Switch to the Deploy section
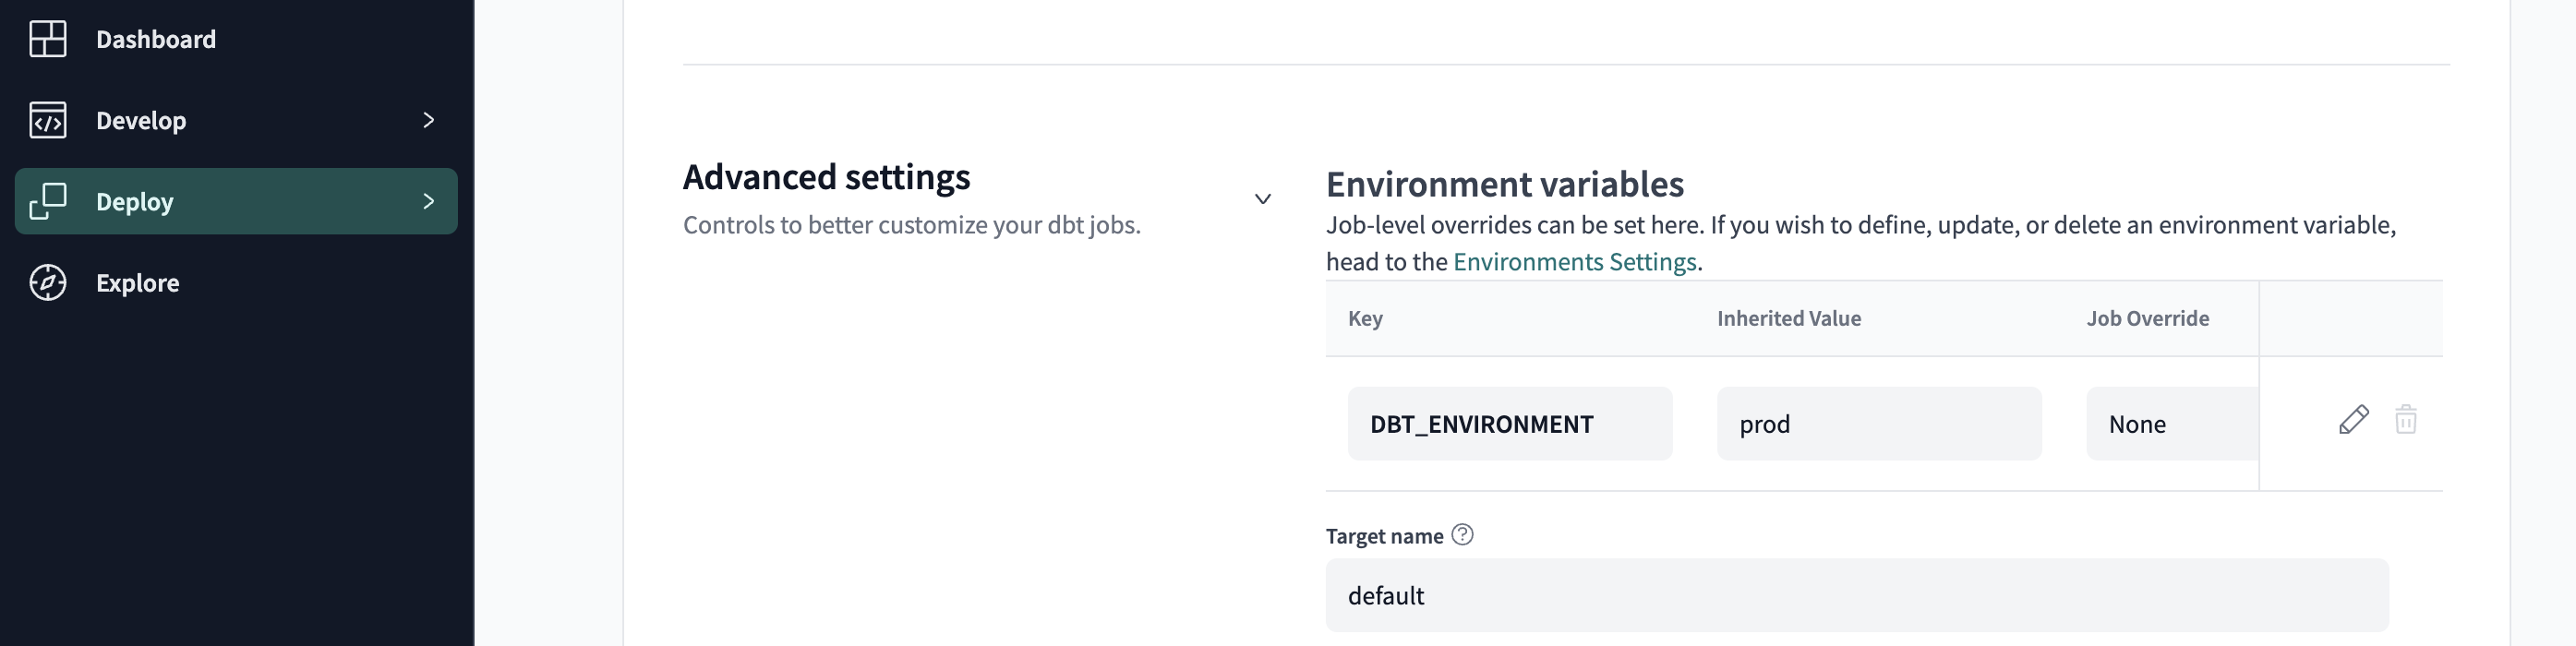 point(134,201)
